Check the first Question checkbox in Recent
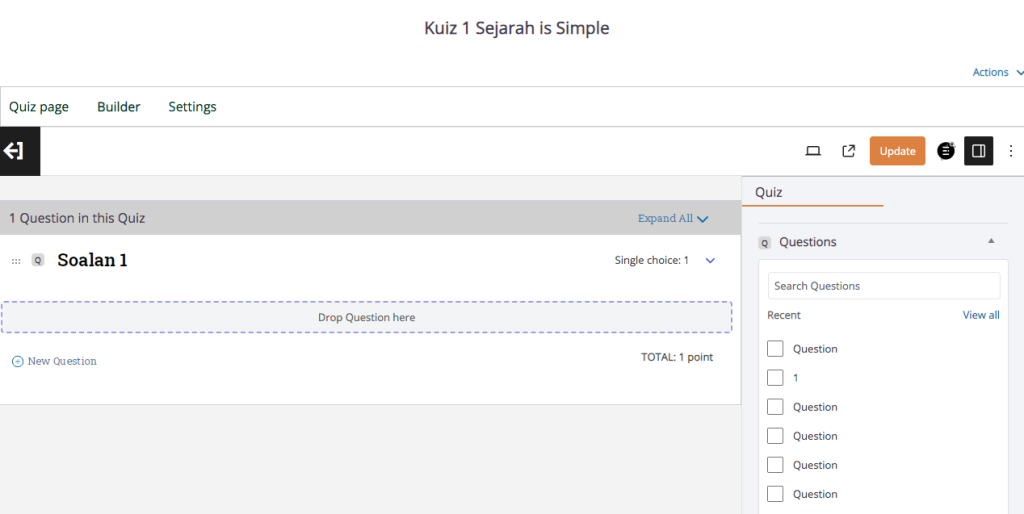The width and height of the screenshot is (1024, 514). click(x=775, y=349)
